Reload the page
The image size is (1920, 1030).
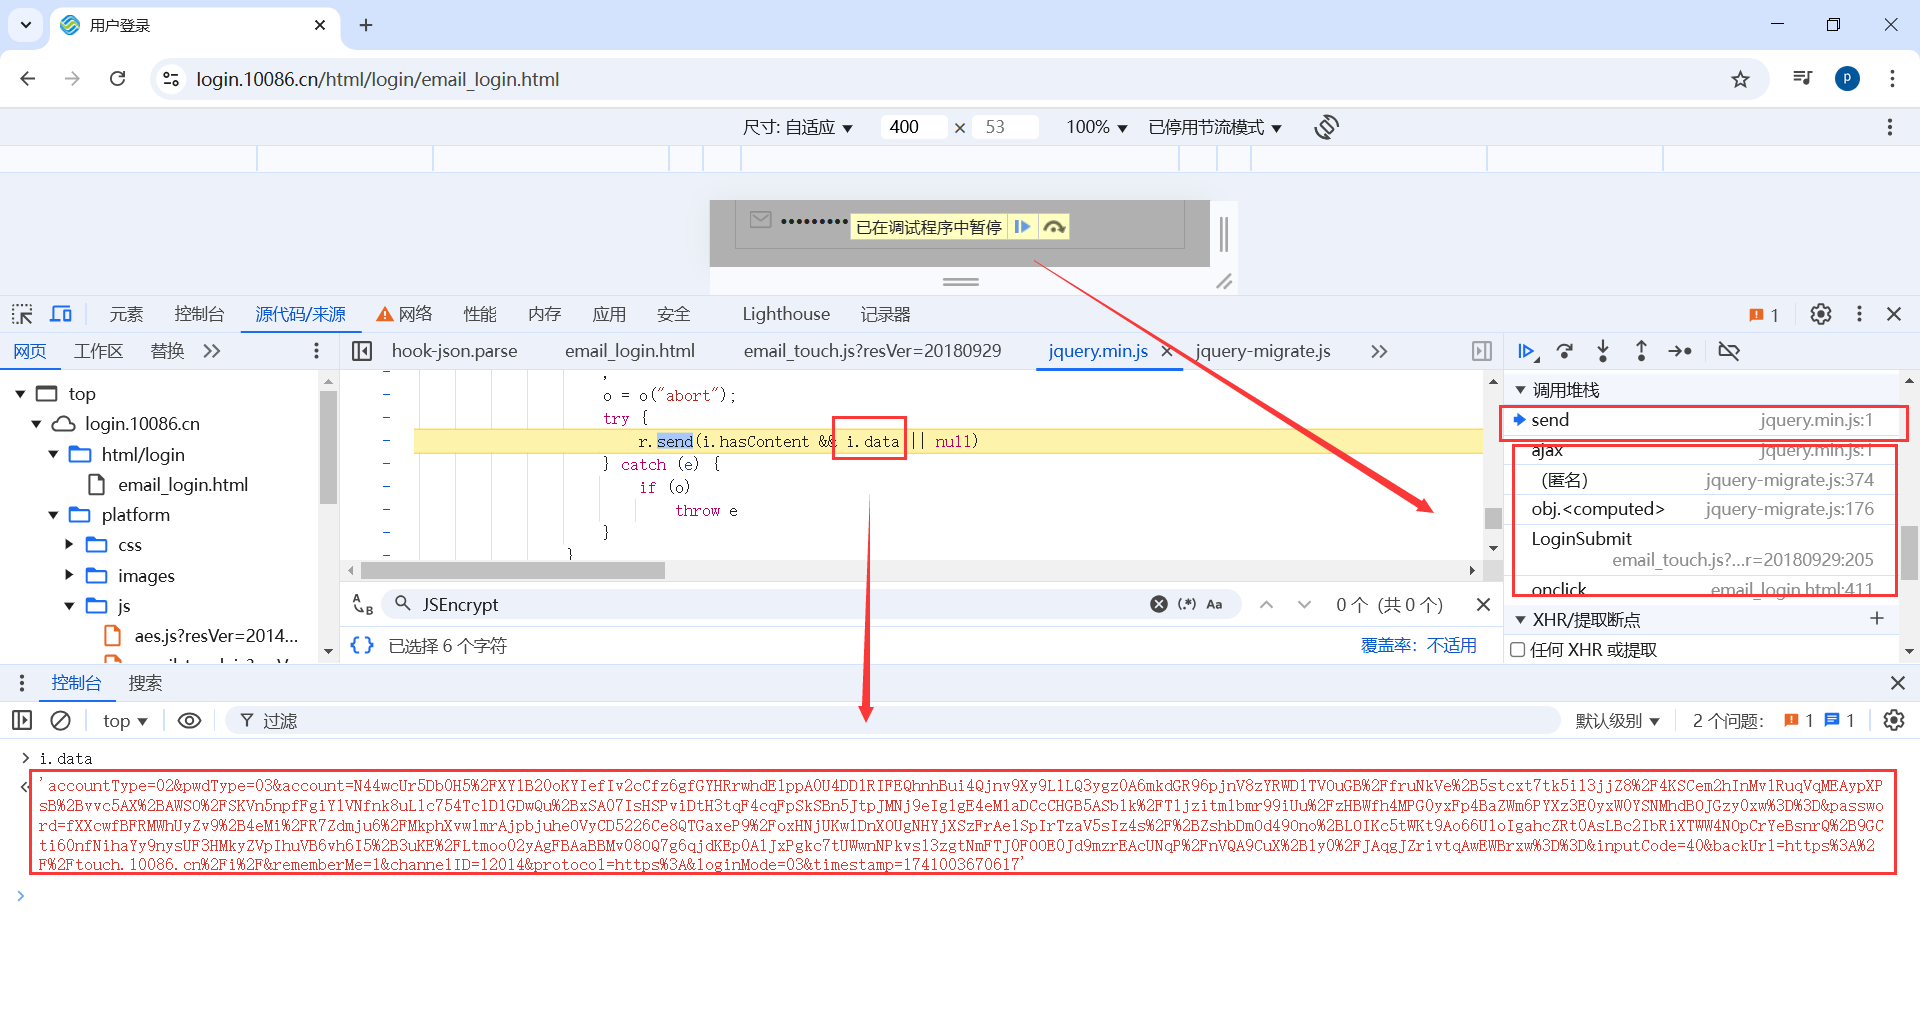coord(118,79)
